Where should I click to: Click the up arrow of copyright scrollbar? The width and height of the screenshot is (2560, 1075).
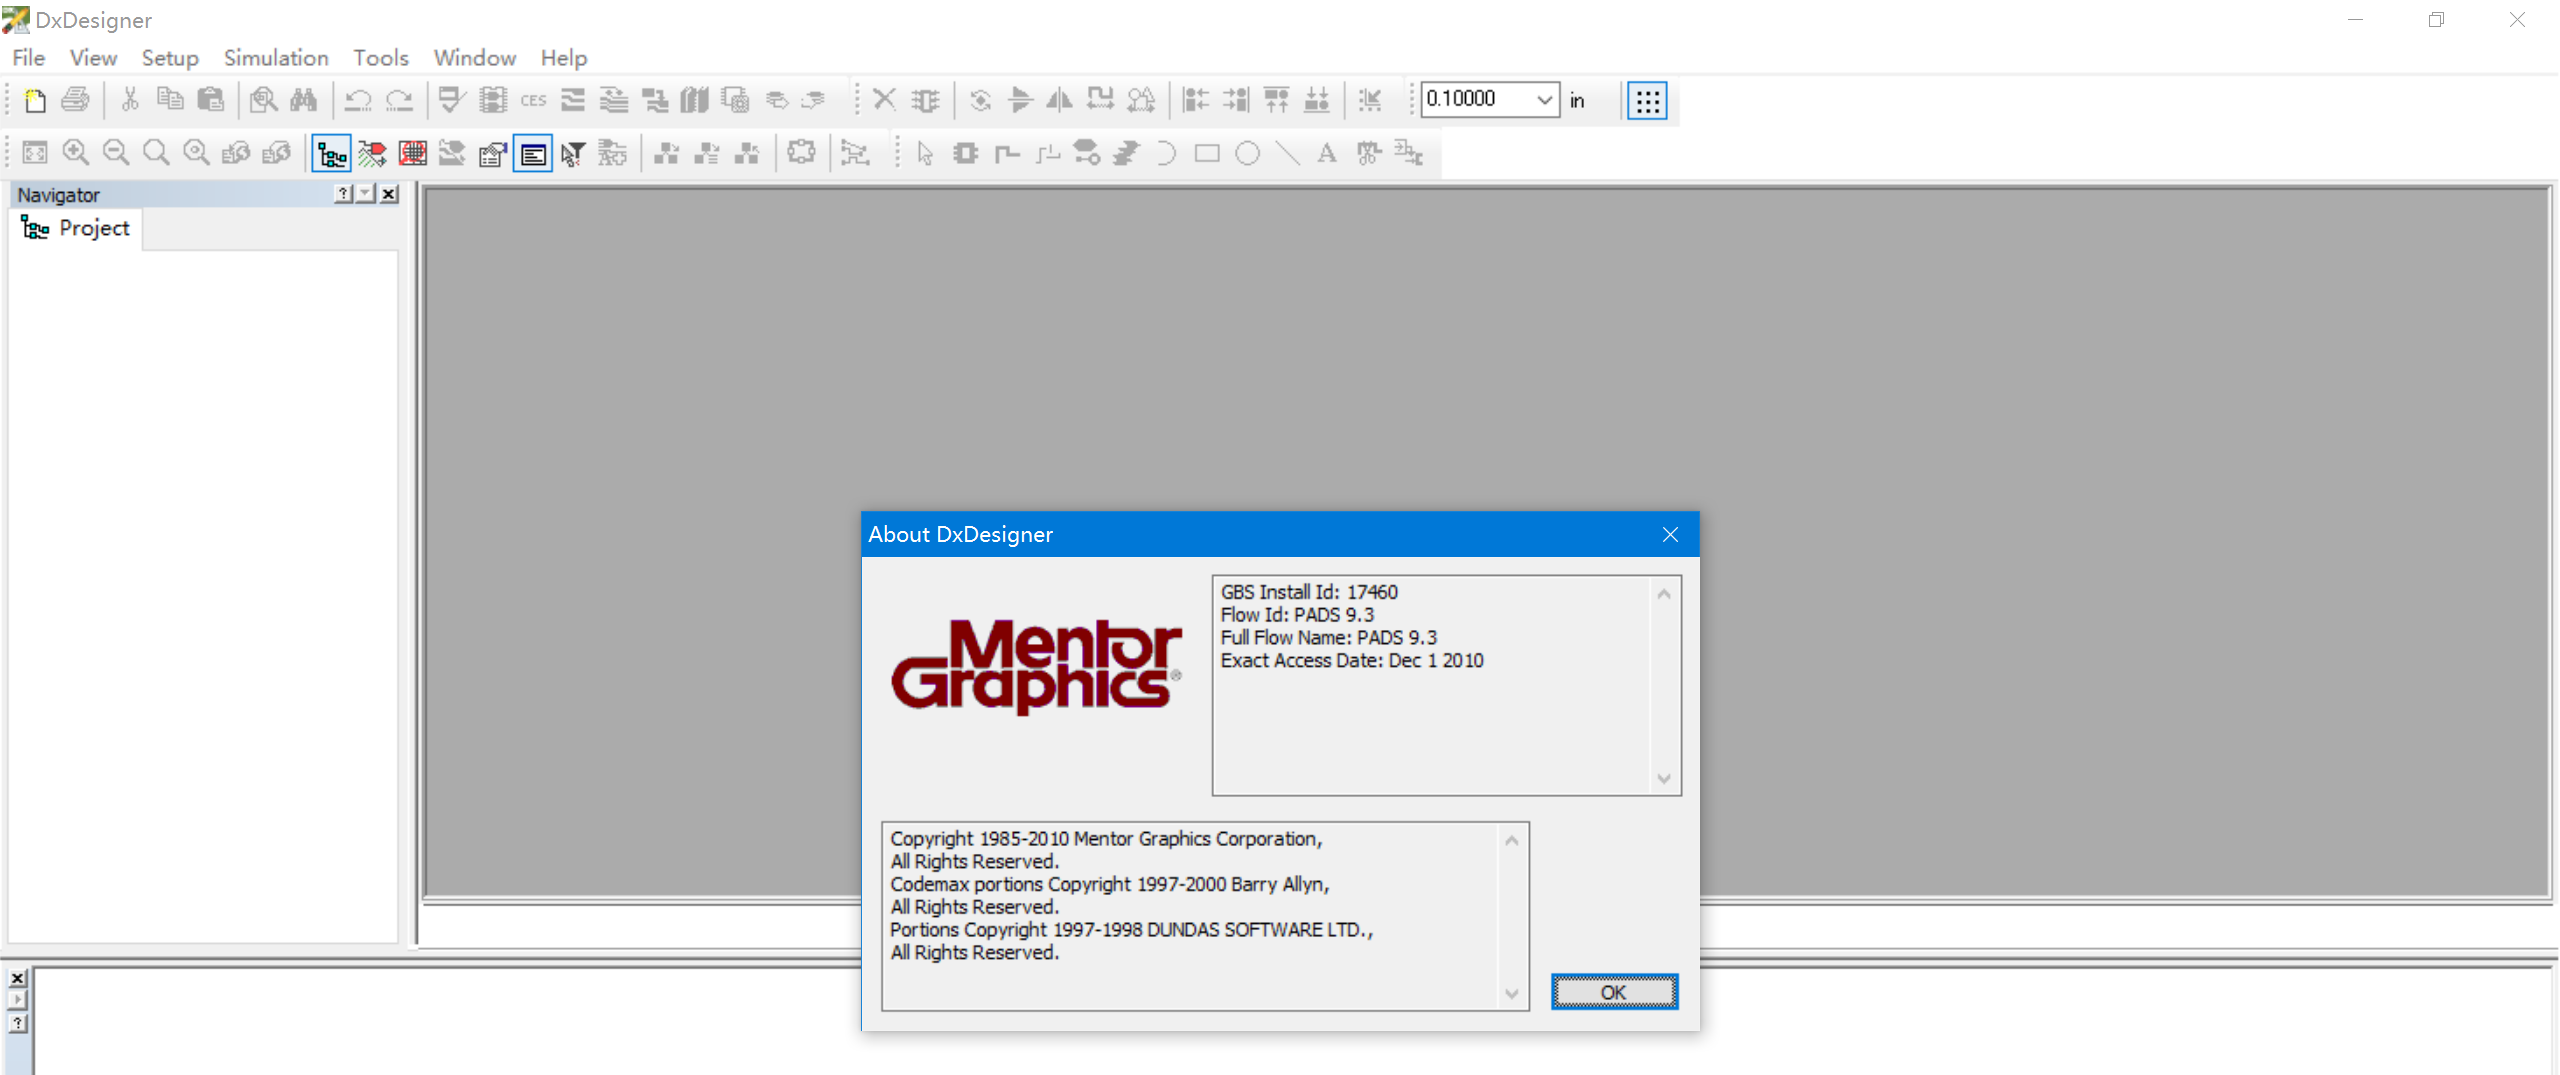coord(1512,841)
